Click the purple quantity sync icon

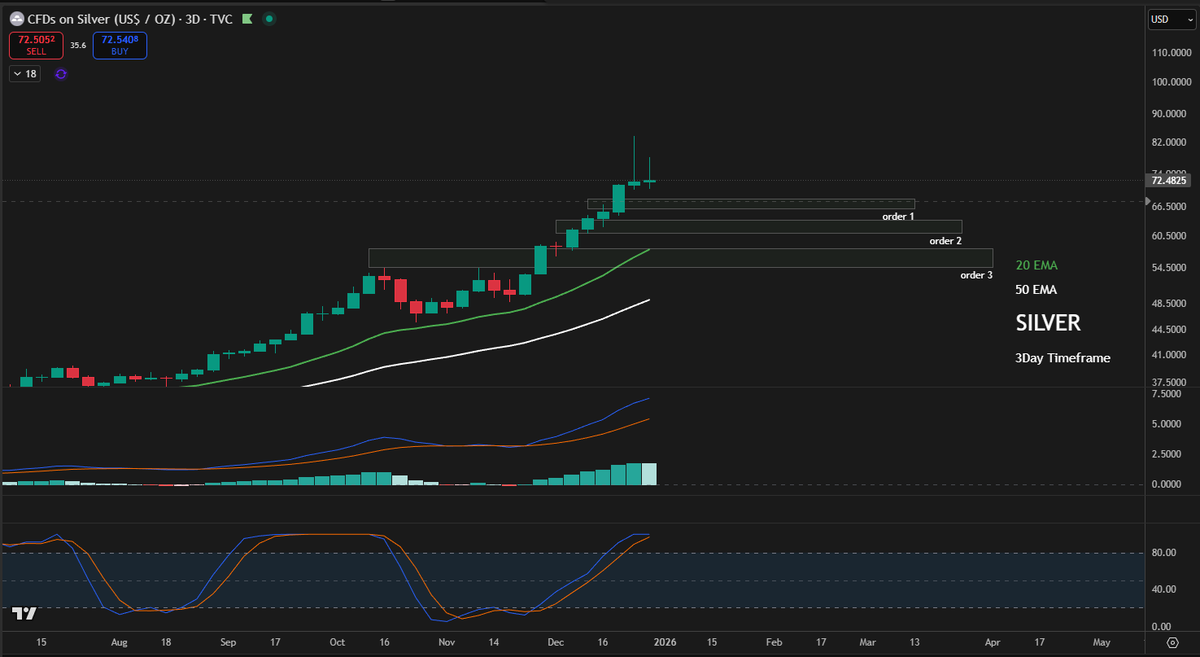point(61,74)
